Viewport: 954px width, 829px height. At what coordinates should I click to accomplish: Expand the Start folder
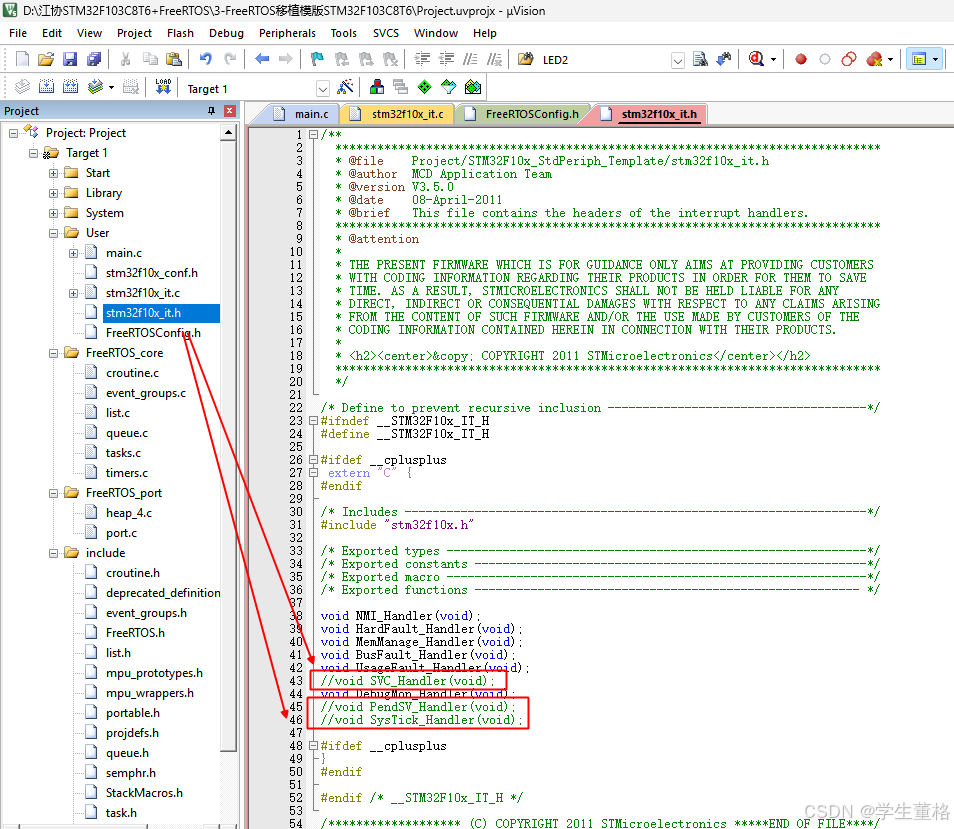coord(54,173)
